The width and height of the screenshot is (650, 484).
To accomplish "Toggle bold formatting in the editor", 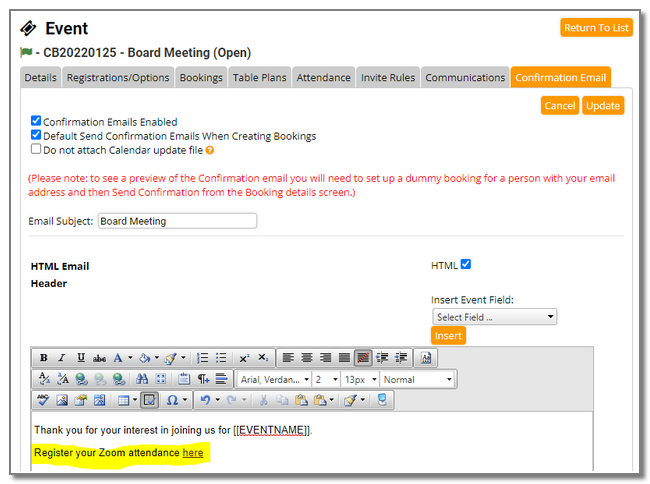I will [44, 358].
